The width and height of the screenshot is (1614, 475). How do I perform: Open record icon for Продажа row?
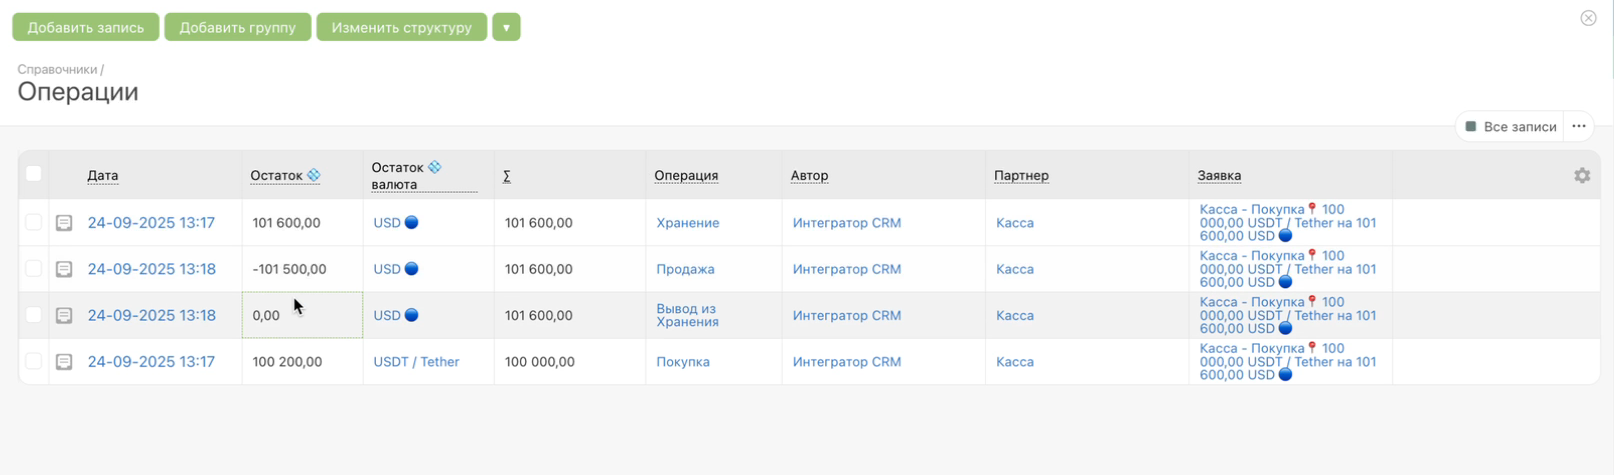pos(64,269)
